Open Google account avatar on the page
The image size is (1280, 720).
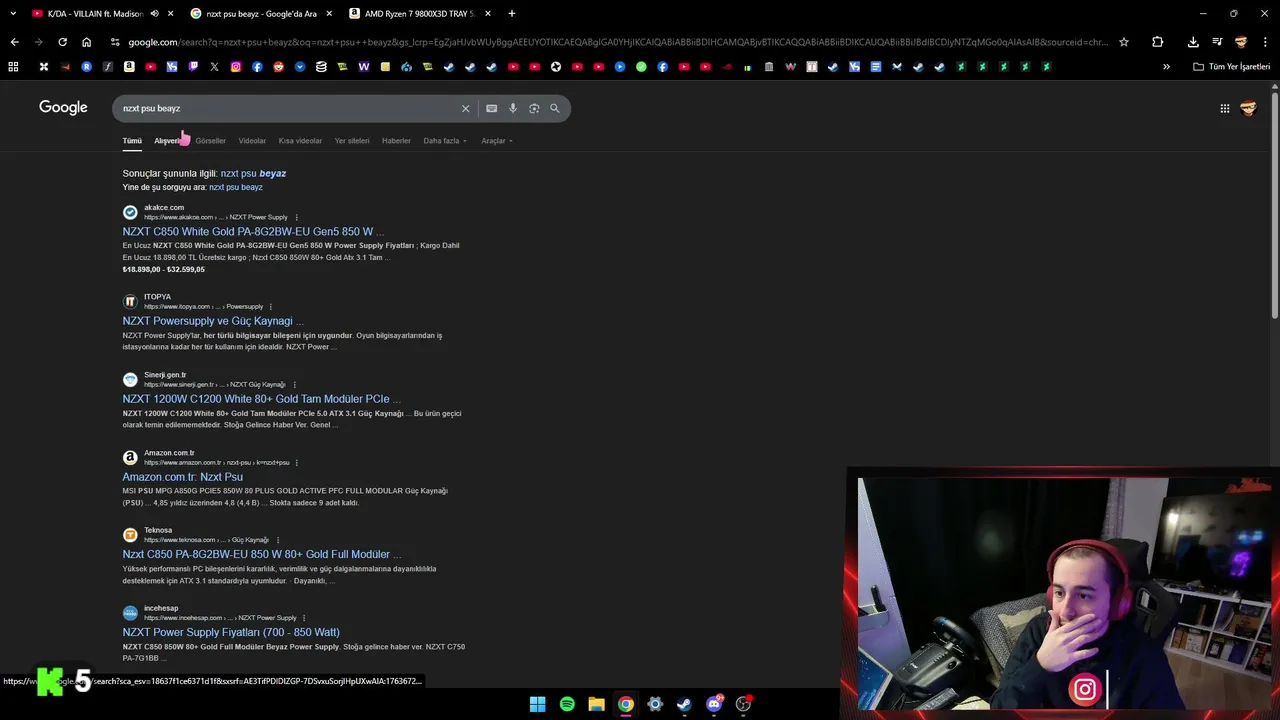point(1248,108)
